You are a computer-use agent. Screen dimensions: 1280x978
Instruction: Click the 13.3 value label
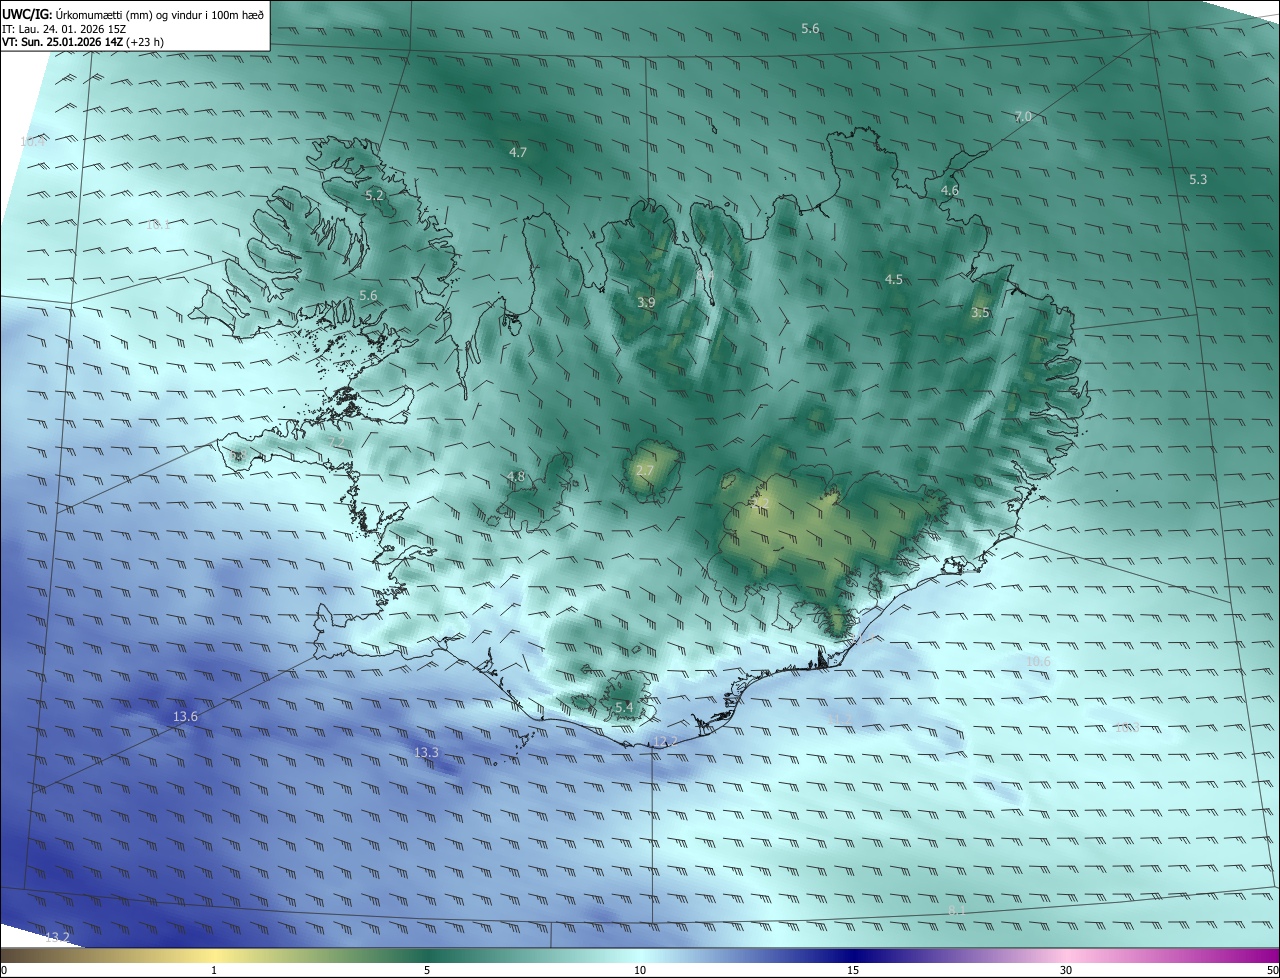coord(427,752)
